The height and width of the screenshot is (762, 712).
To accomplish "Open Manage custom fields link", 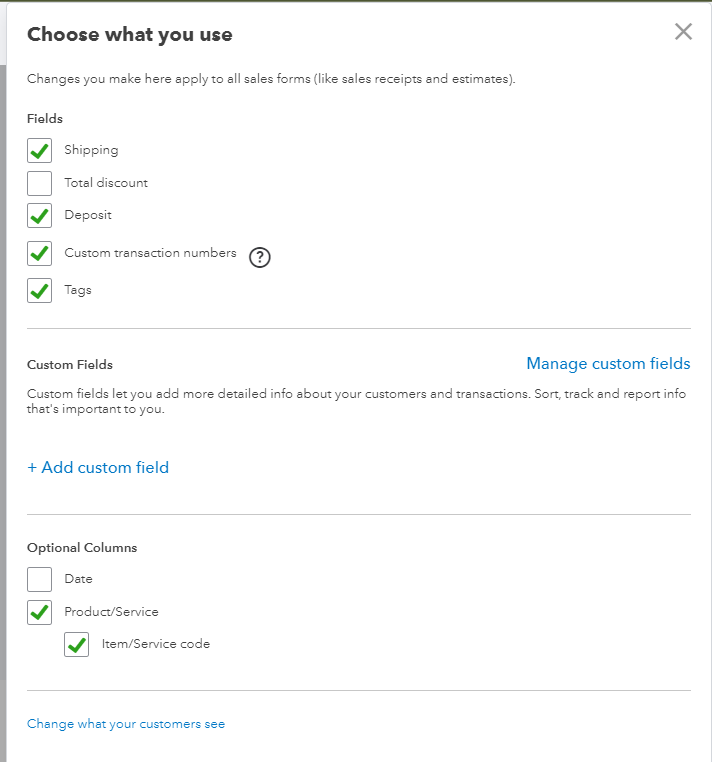I will click(x=608, y=364).
